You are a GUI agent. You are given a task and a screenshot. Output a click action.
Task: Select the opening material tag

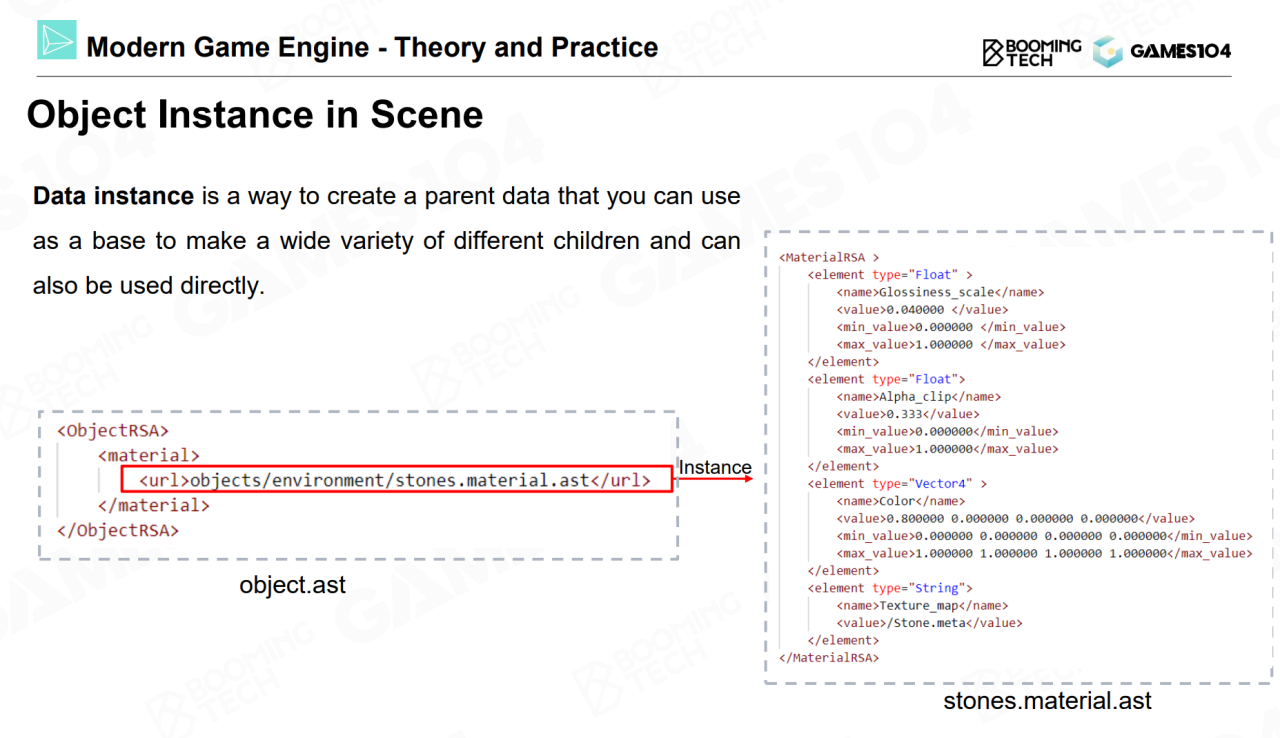coord(148,456)
